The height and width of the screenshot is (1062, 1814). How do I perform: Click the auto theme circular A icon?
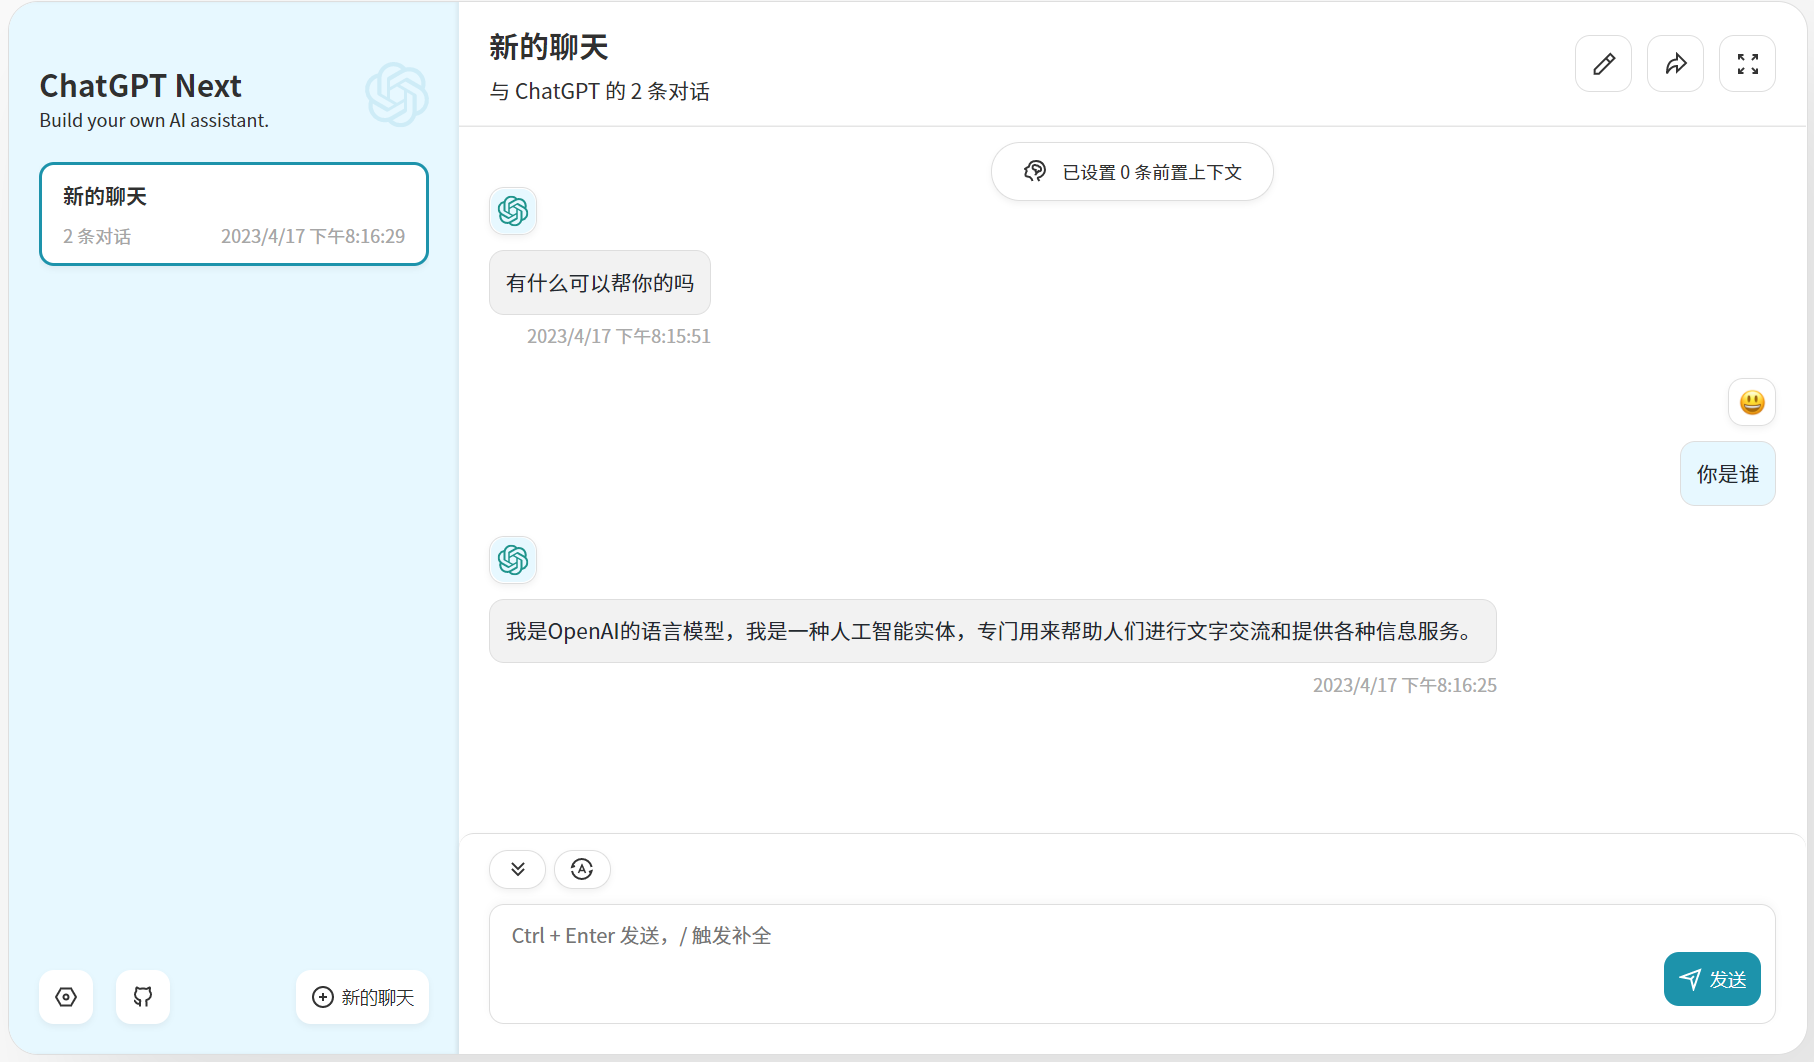(582, 869)
